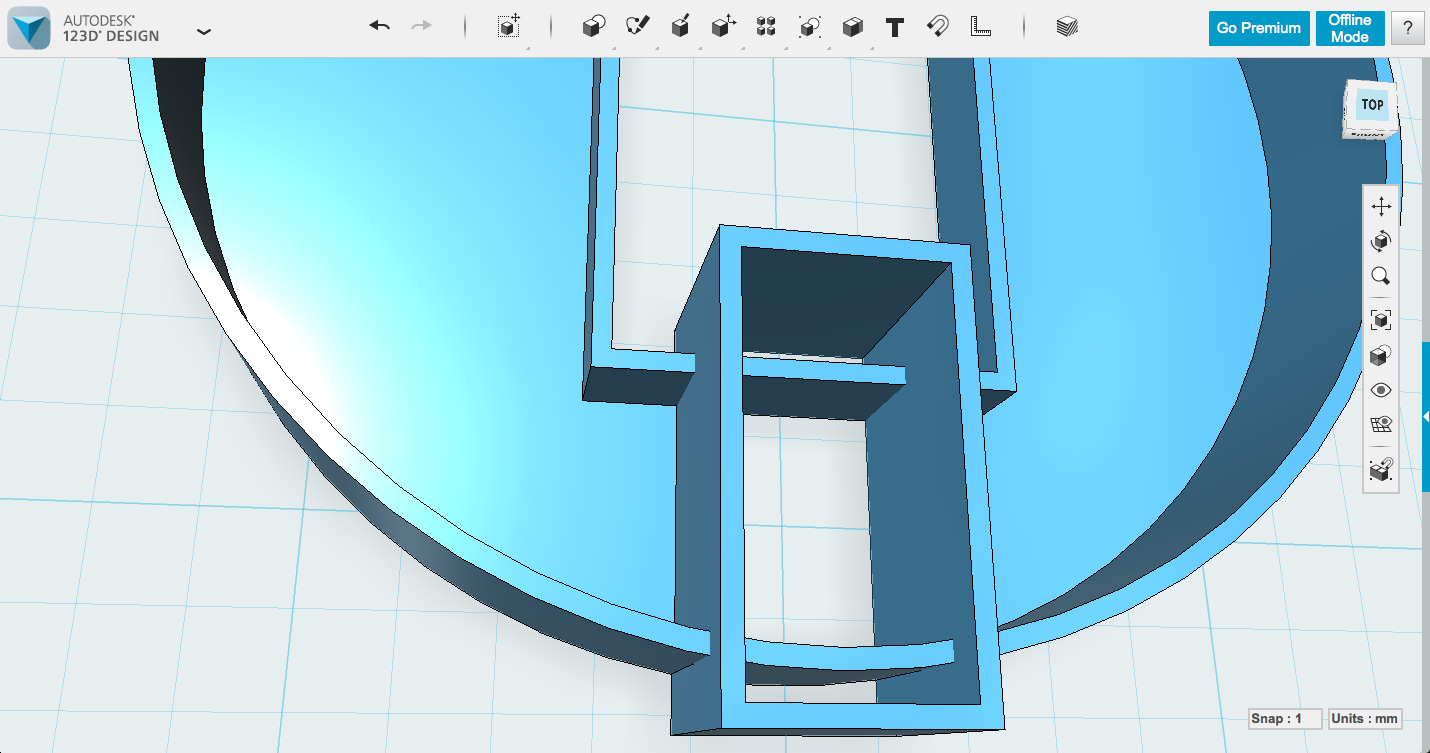Select the Transform tool in the toolbar
Viewport: 1430px width, 753px height.
(x=508, y=27)
